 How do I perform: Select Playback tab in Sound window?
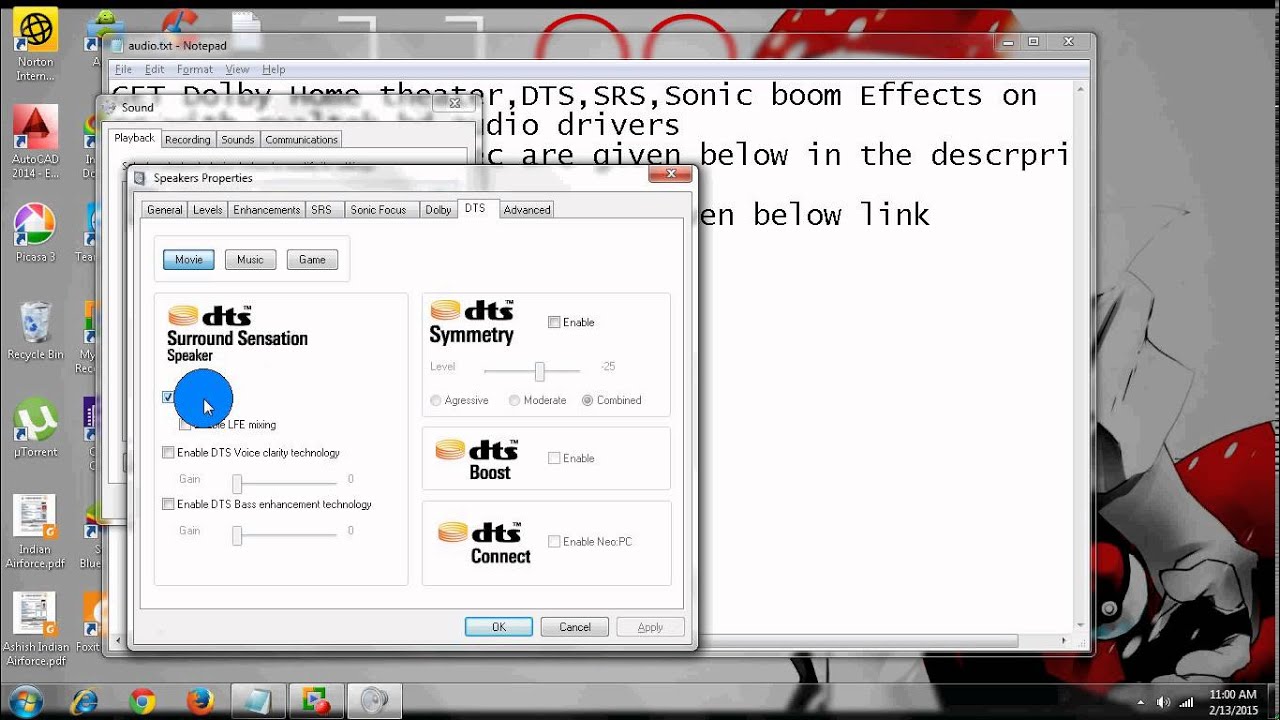click(x=134, y=138)
